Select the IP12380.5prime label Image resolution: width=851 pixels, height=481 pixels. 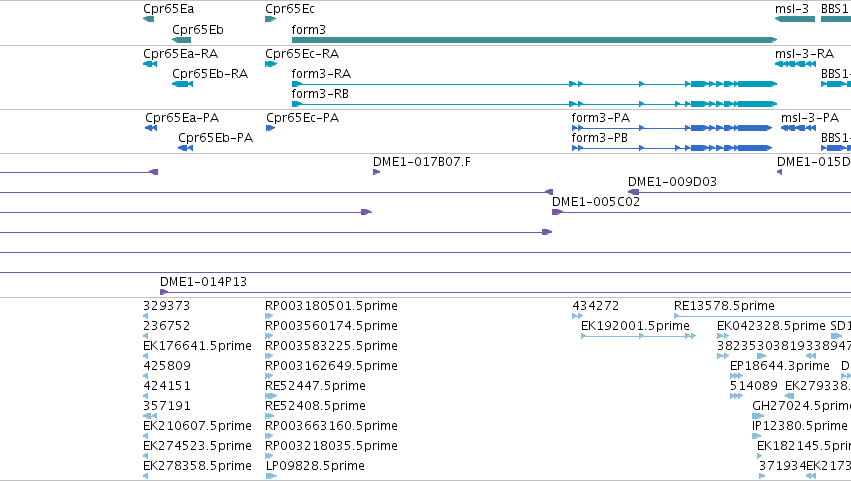click(x=800, y=426)
